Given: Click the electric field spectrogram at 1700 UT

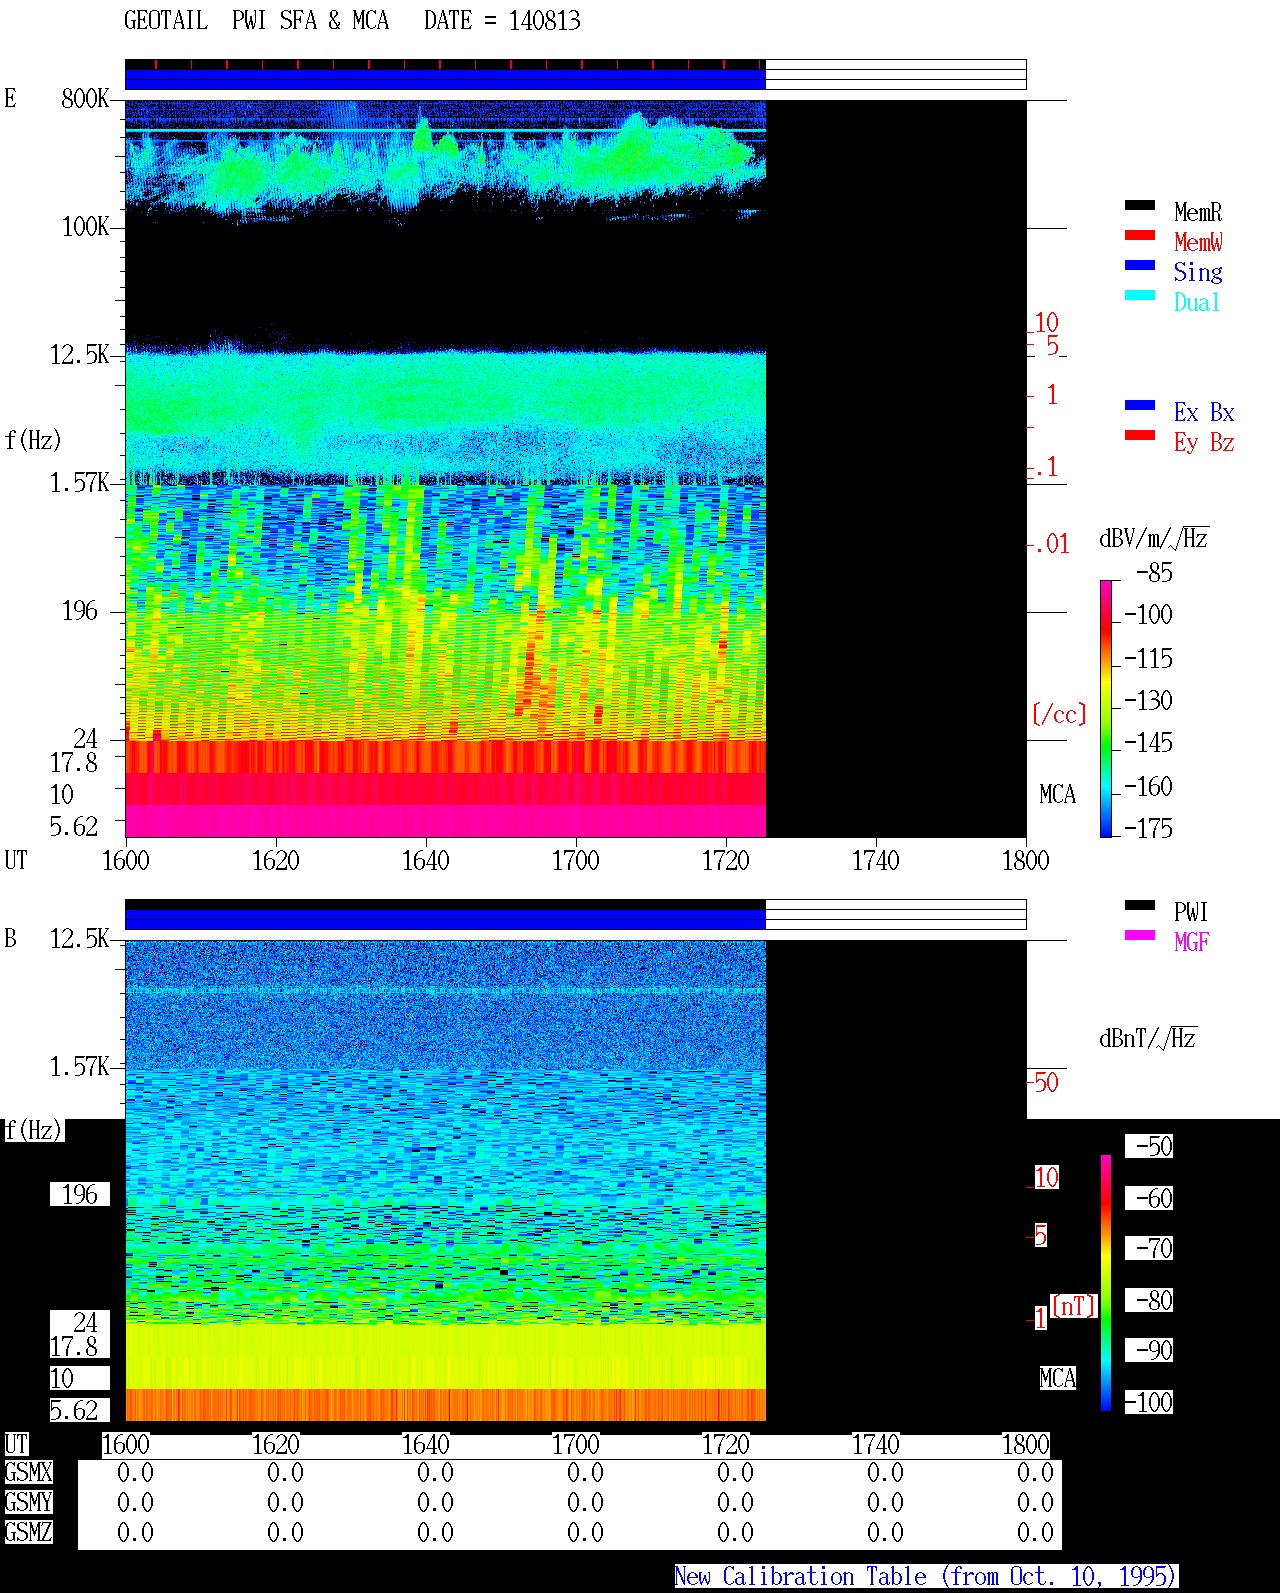Looking at the screenshot, I should pyautogui.click(x=576, y=468).
